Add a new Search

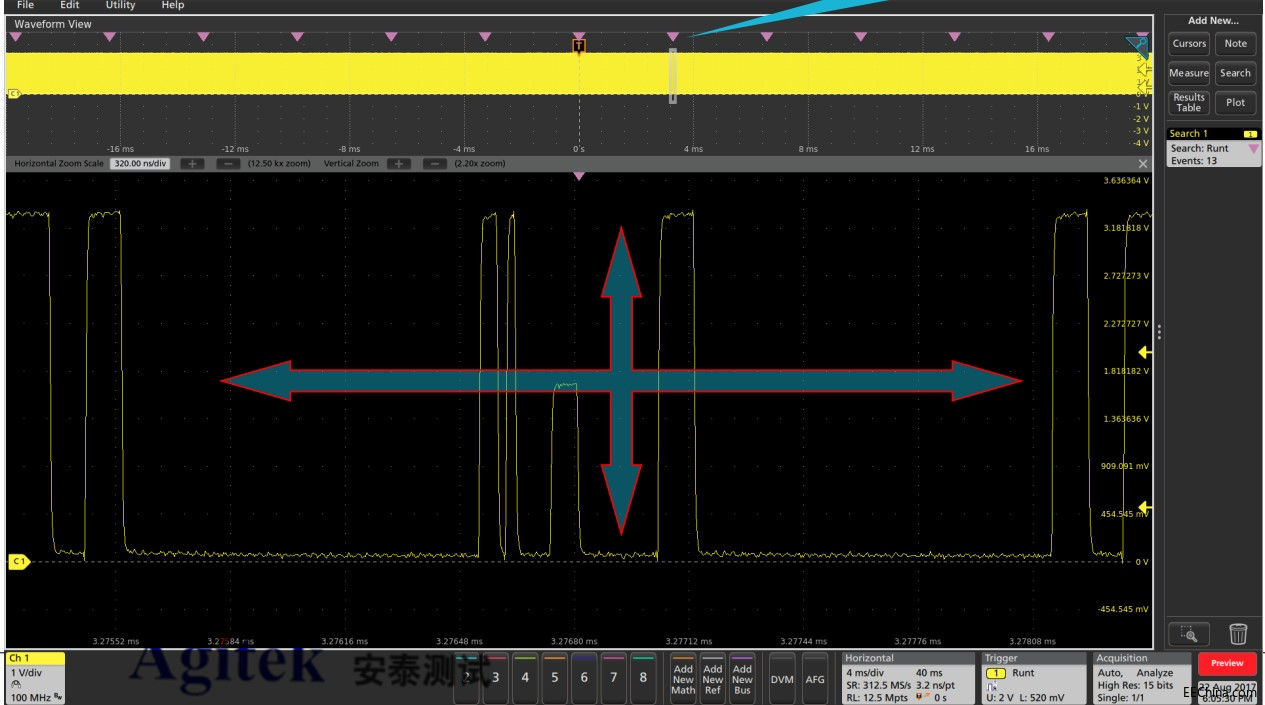click(1236, 73)
